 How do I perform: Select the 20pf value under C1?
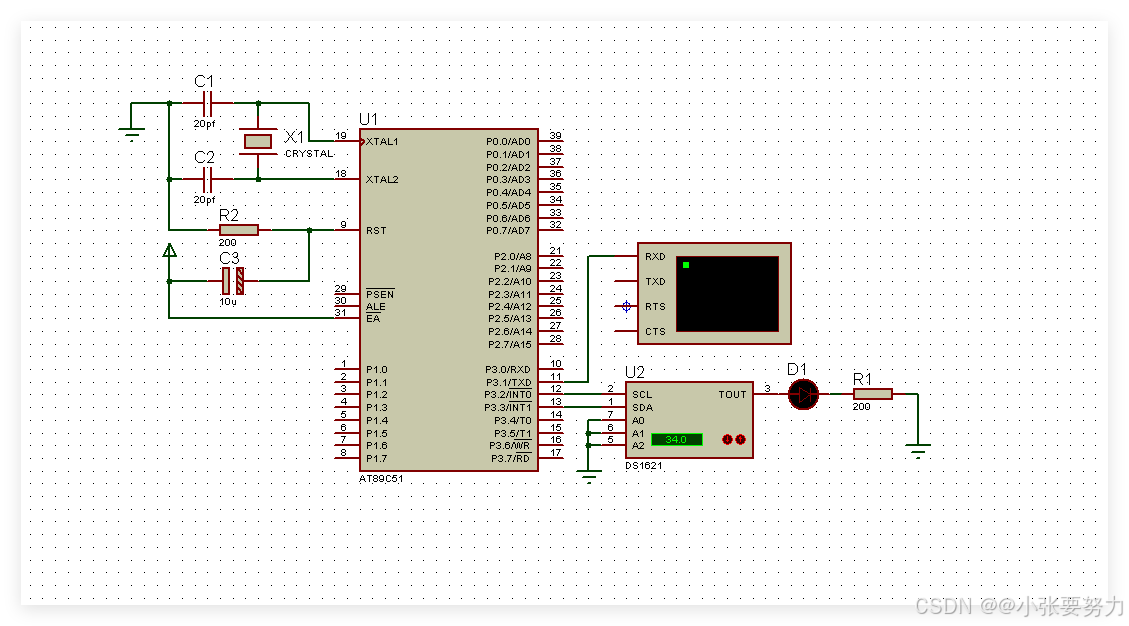click(204, 124)
